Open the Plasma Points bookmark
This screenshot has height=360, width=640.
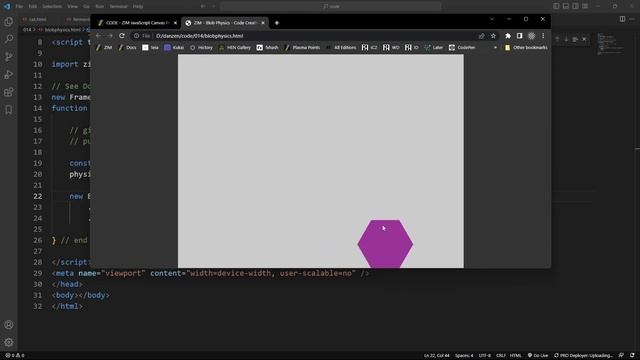point(302,48)
